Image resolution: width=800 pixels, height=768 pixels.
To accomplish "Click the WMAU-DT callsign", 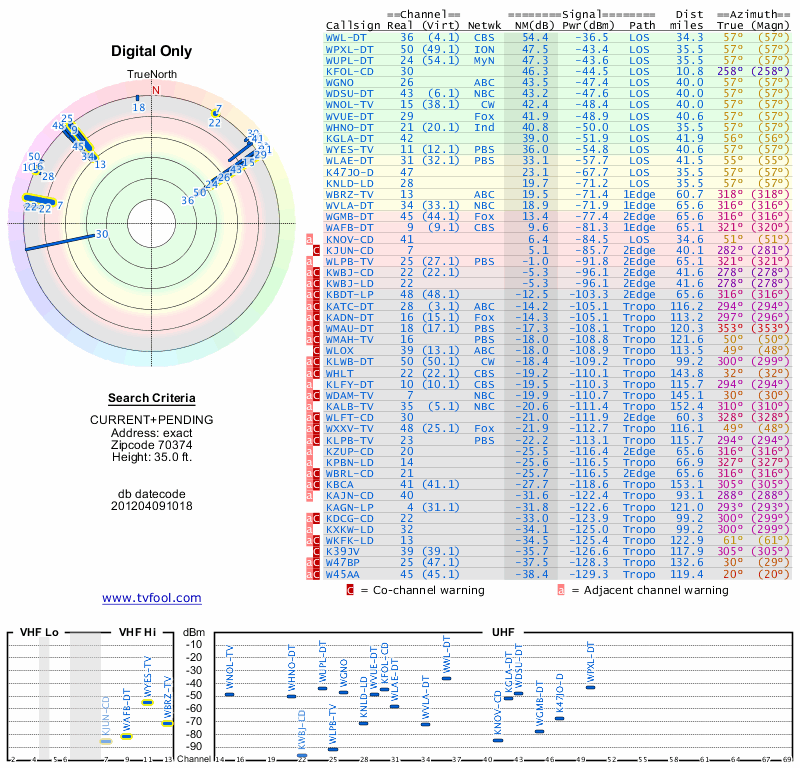I will coord(349,329).
